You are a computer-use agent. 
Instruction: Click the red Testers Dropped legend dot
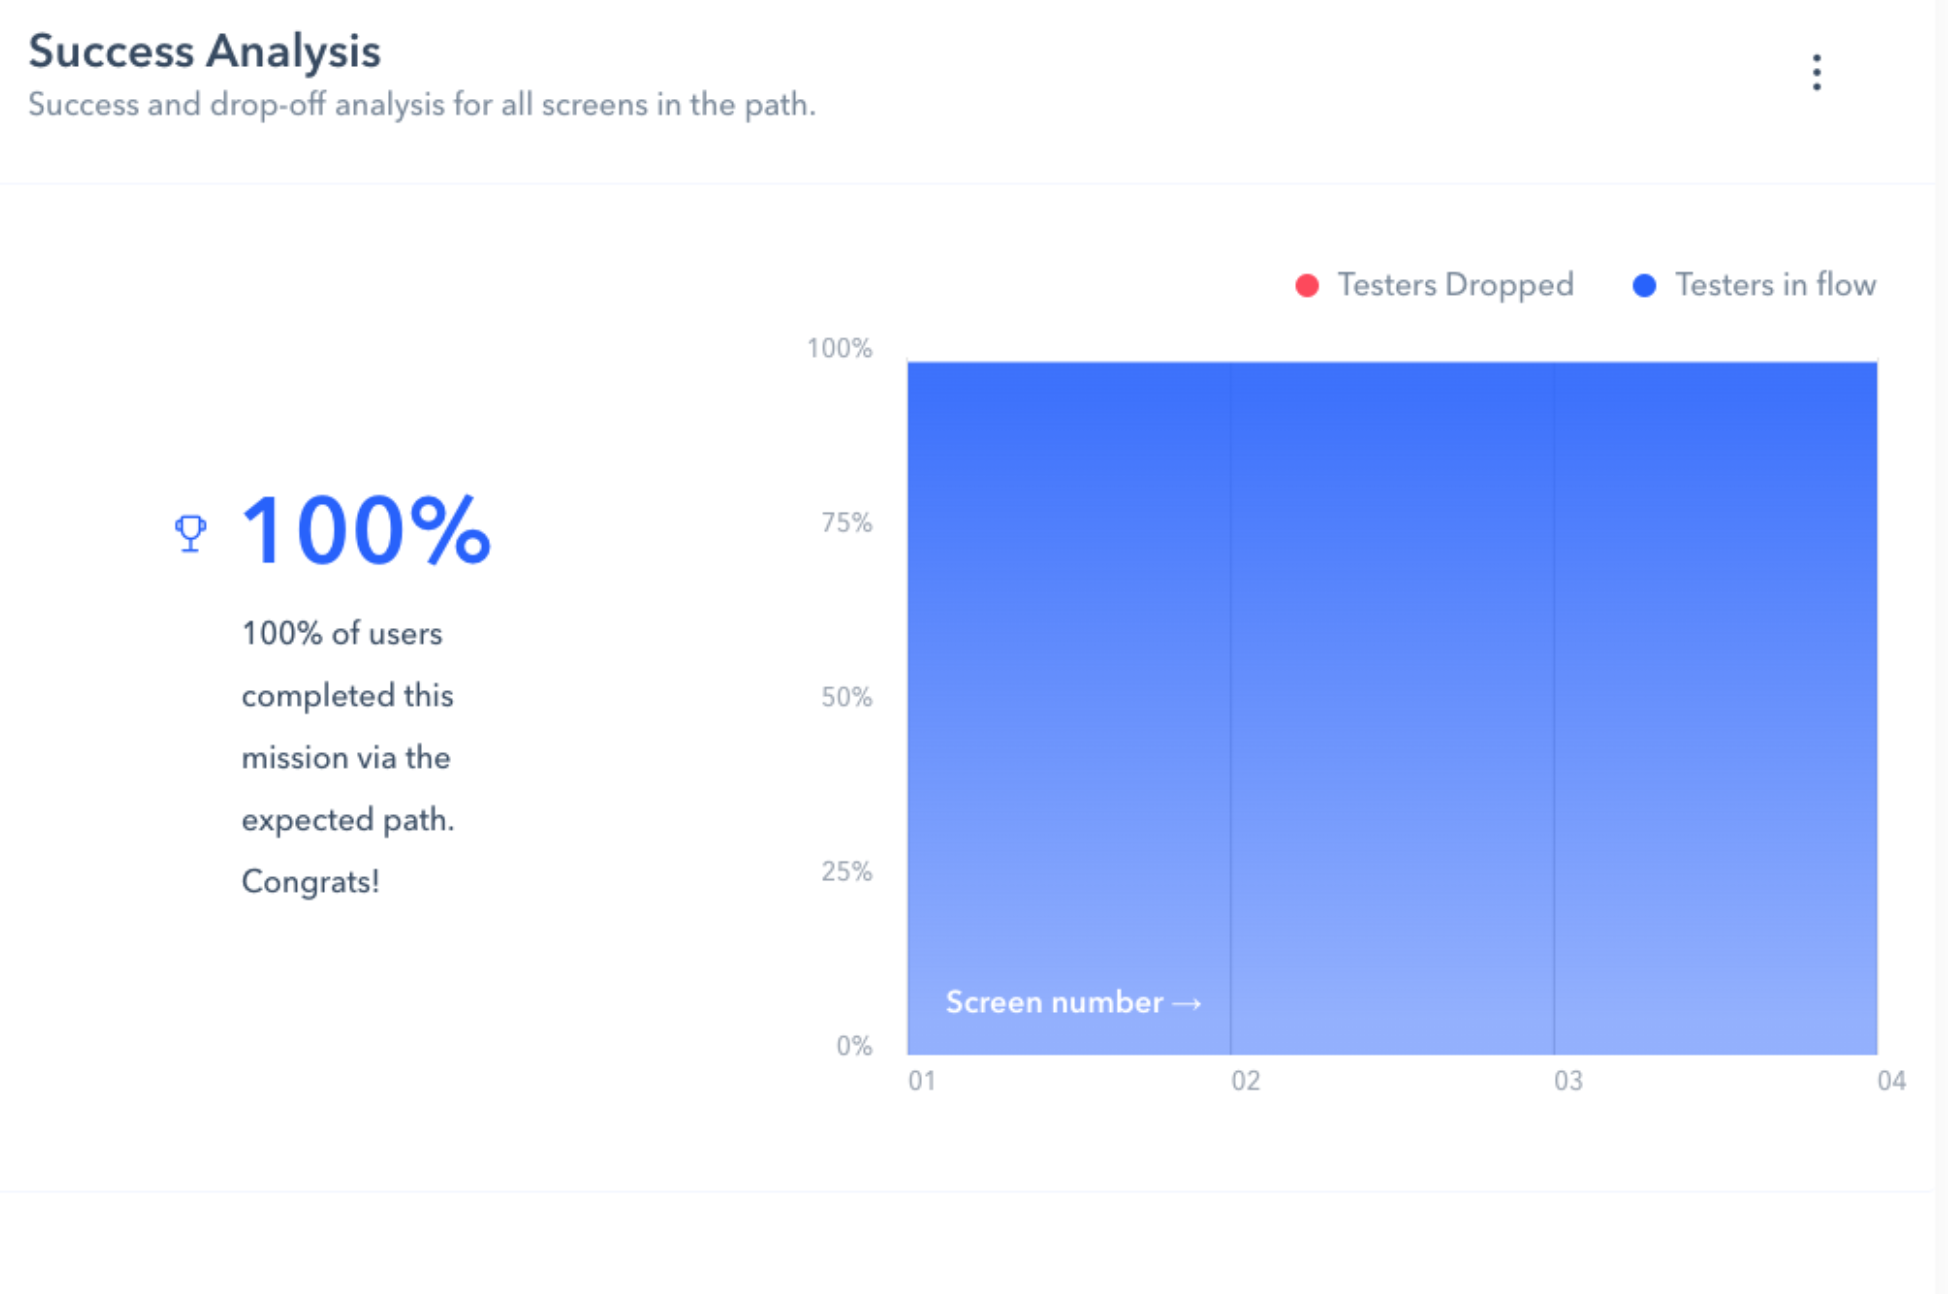click(1307, 286)
